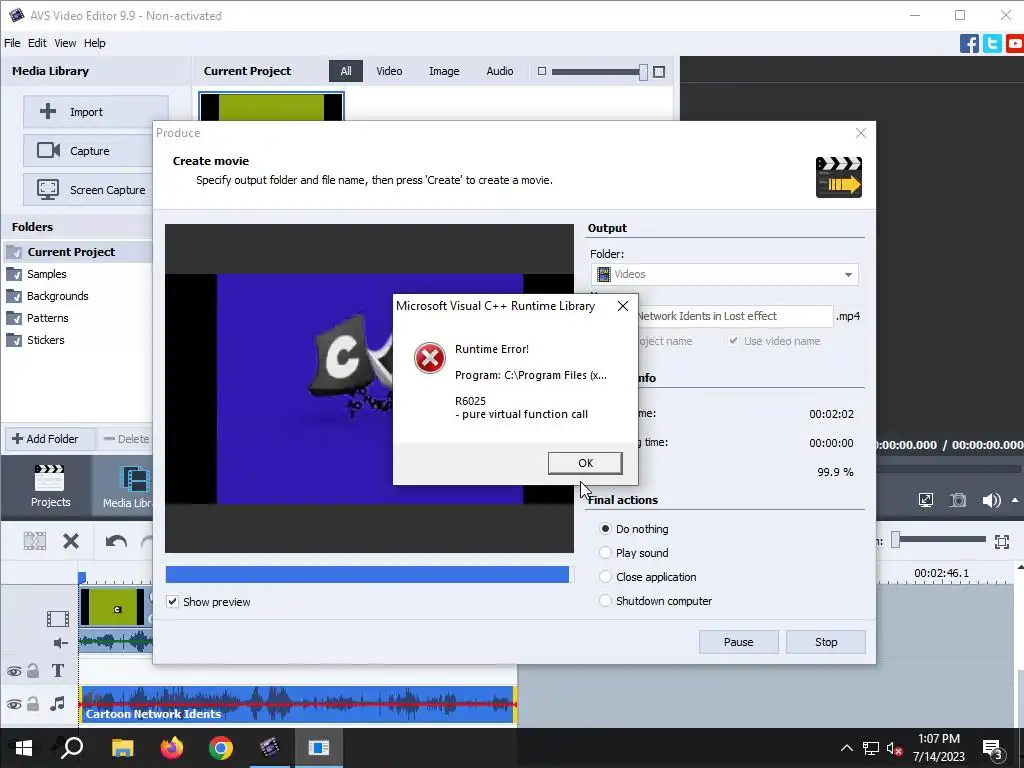Open the Facebook link icon

(969, 44)
